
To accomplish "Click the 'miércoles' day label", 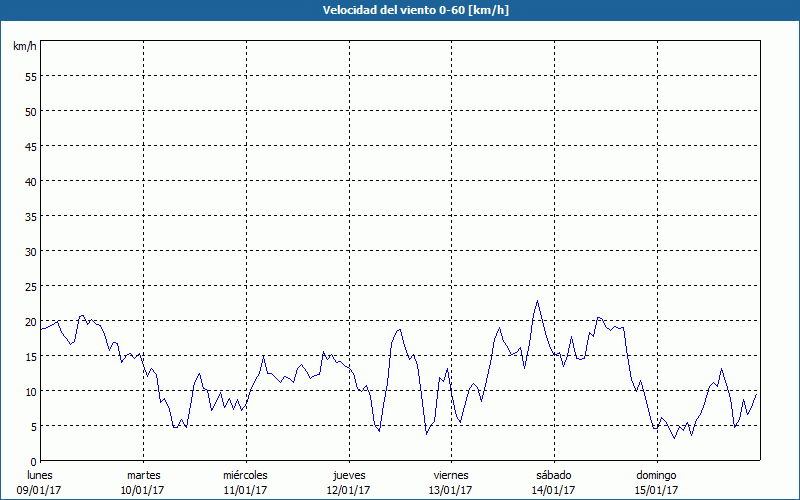I will click(x=245, y=475).
